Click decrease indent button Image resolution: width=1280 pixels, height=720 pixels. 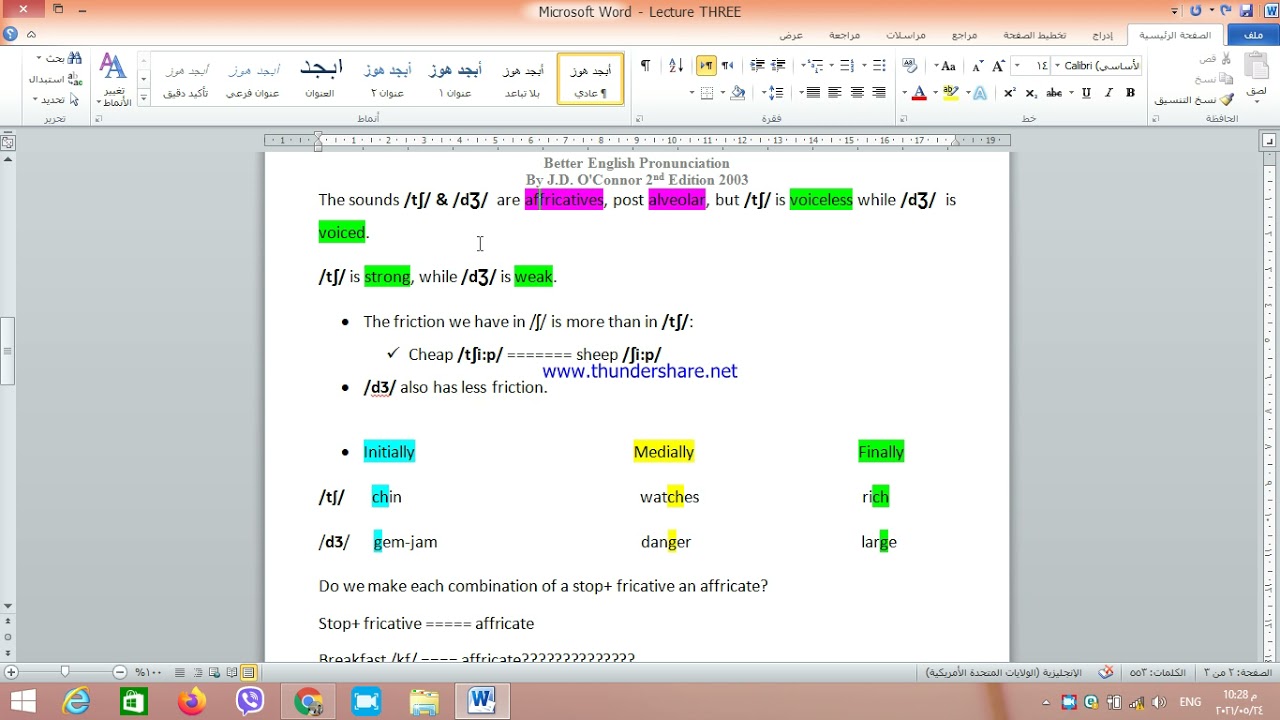coord(779,66)
